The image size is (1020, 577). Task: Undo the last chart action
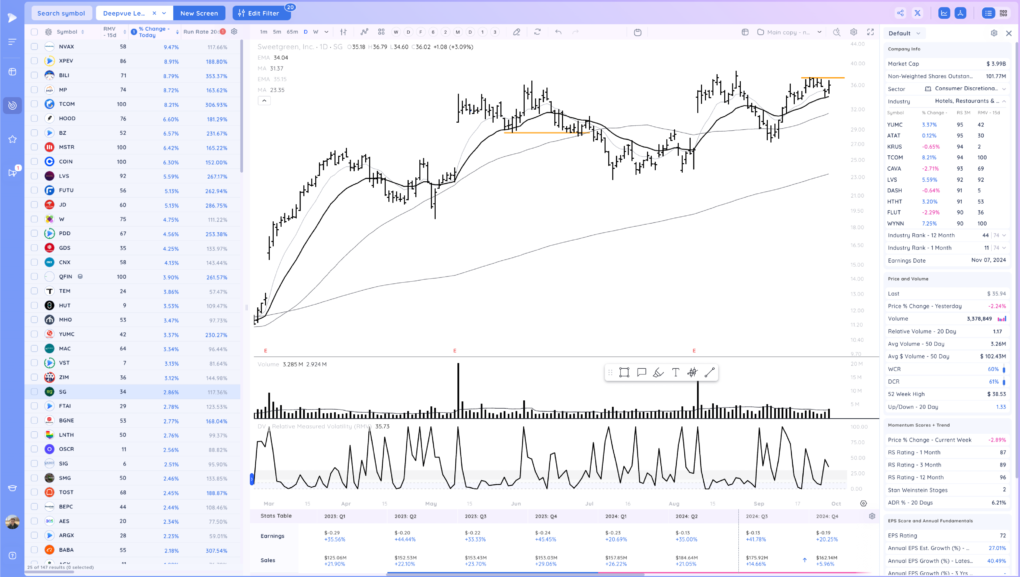coord(558,32)
